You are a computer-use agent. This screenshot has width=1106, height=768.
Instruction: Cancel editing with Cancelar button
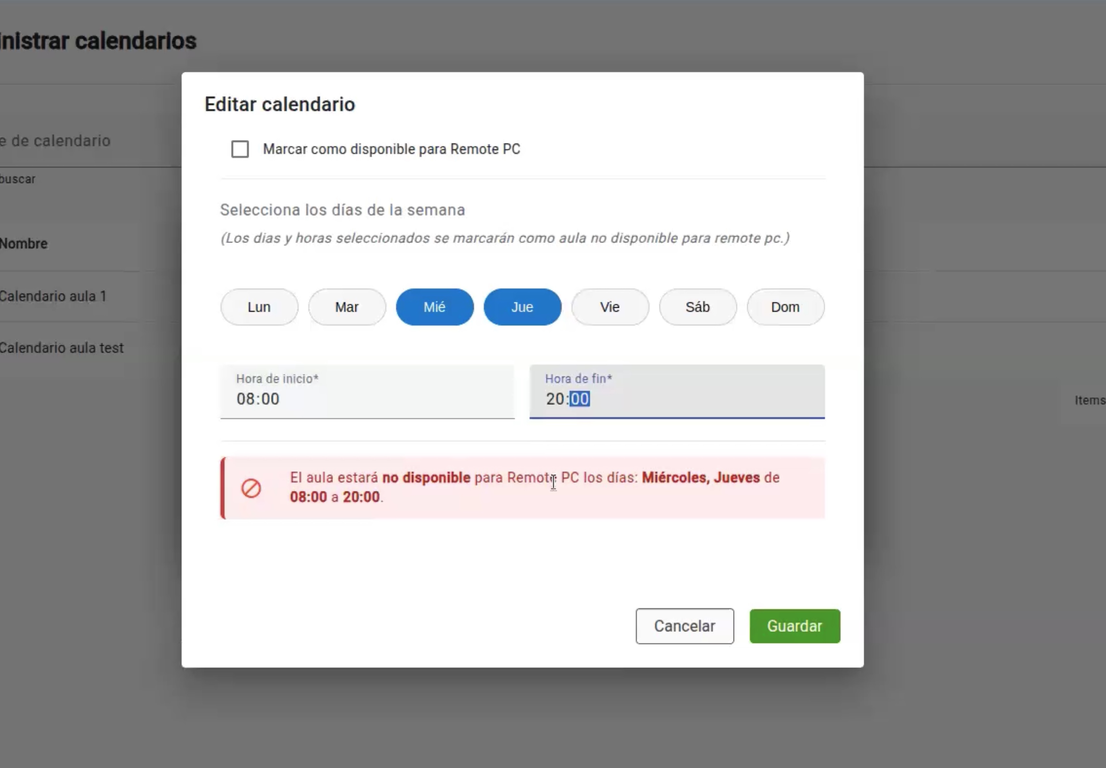684,626
